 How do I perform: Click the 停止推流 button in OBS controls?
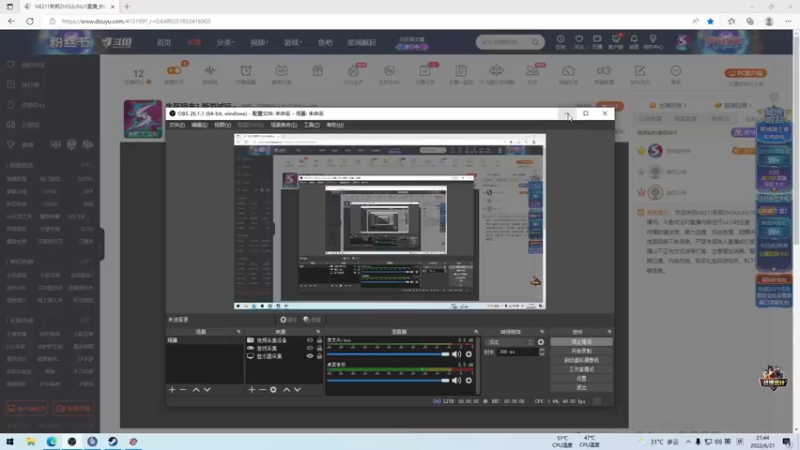click(581, 342)
